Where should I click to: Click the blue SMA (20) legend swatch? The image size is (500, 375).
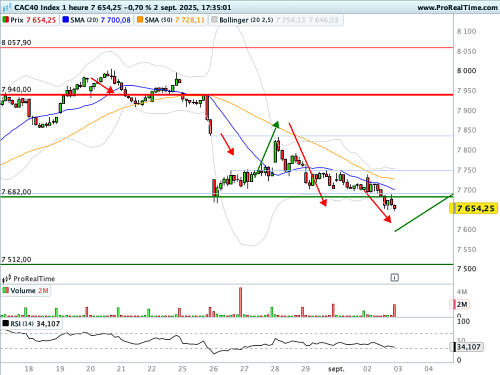coord(65,20)
